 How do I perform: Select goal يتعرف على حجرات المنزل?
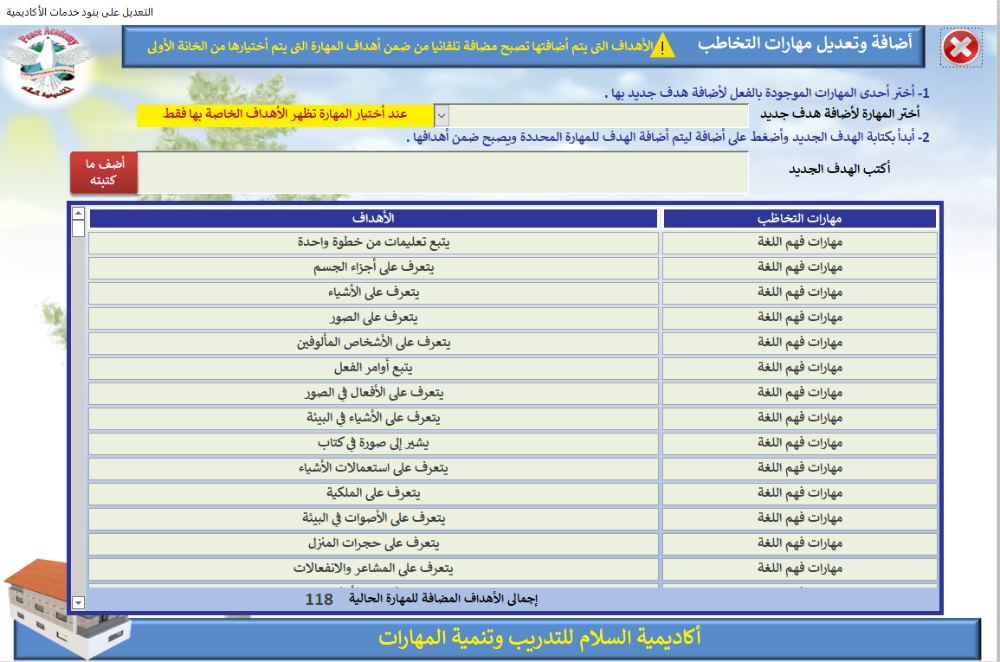click(373, 544)
